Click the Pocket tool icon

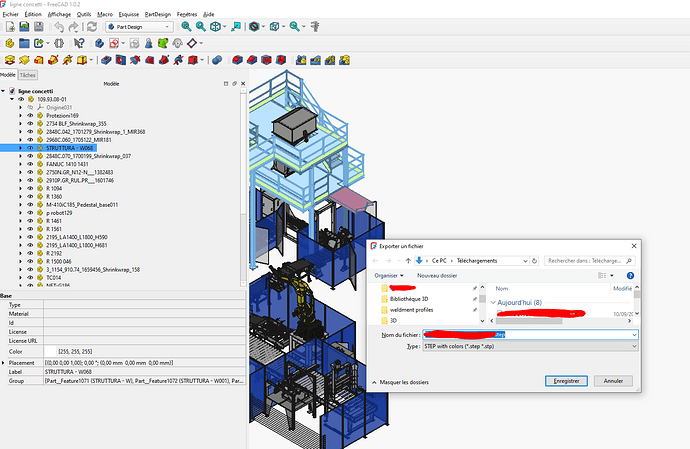tap(106, 60)
